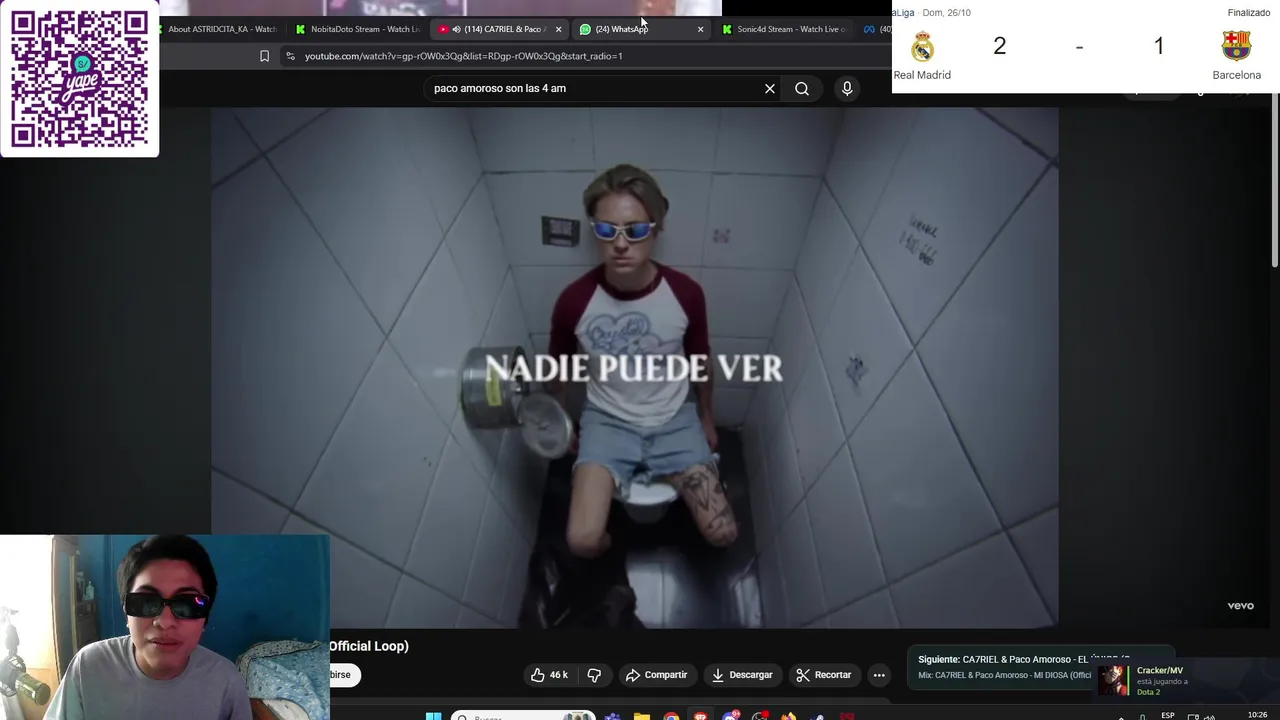Open the vevo logo on the video
The height and width of the screenshot is (720, 1280).
[x=1240, y=606]
